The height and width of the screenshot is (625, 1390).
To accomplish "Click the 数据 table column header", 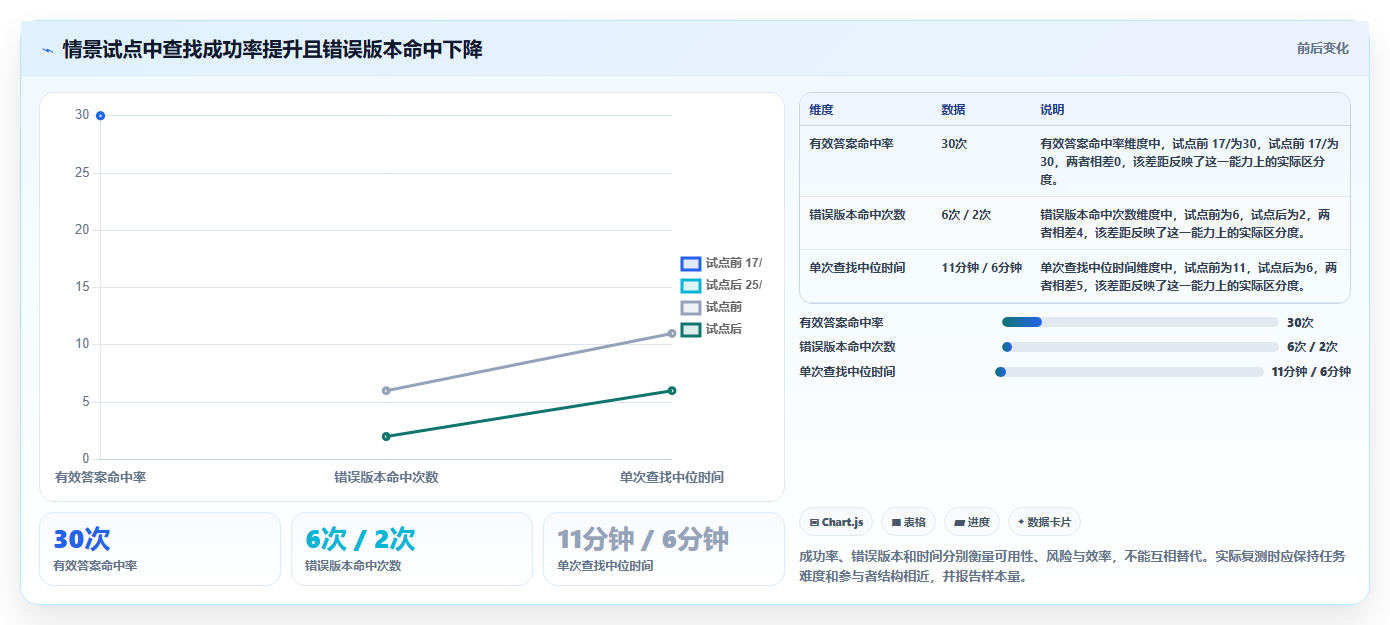I will 954,110.
